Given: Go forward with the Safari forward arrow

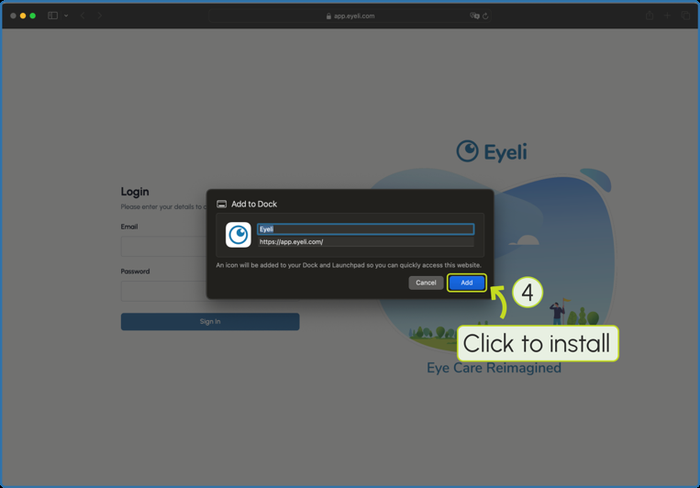Looking at the screenshot, I should pyautogui.click(x=100, y=16).
